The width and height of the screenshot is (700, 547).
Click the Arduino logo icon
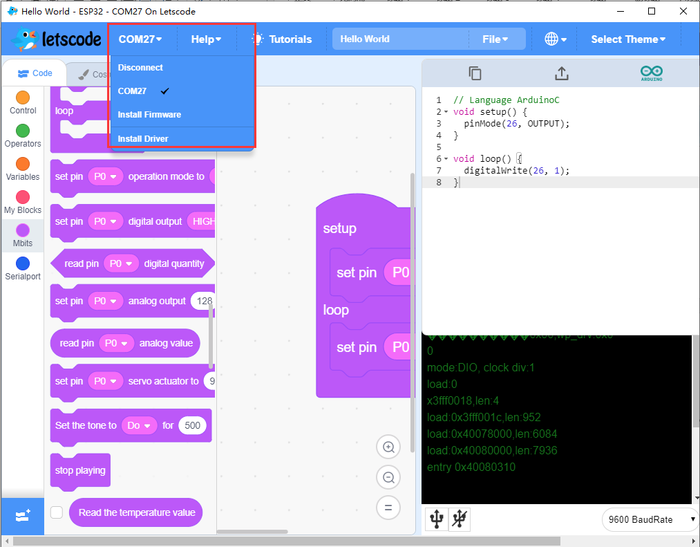click(652, 74)
